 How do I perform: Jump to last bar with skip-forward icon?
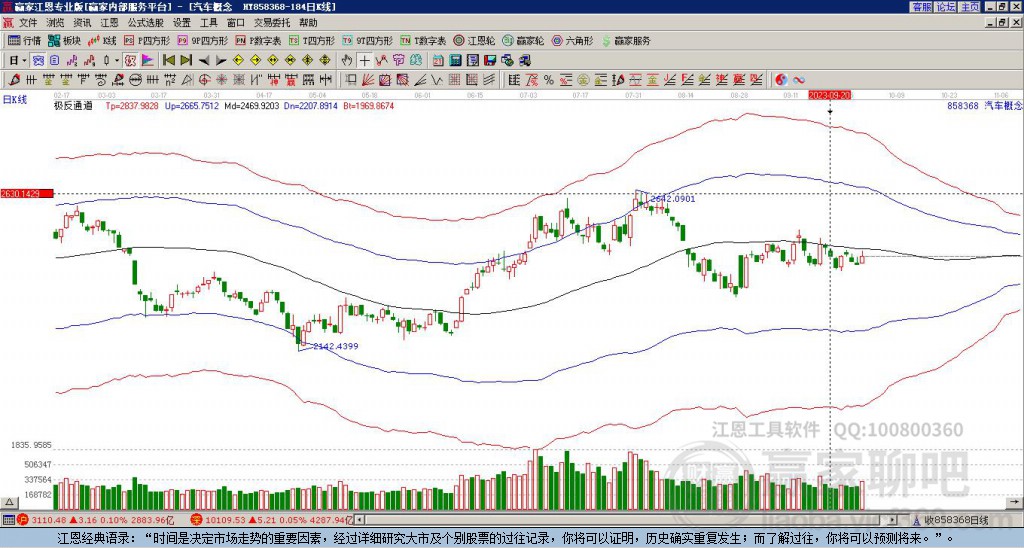click(186, 61)
